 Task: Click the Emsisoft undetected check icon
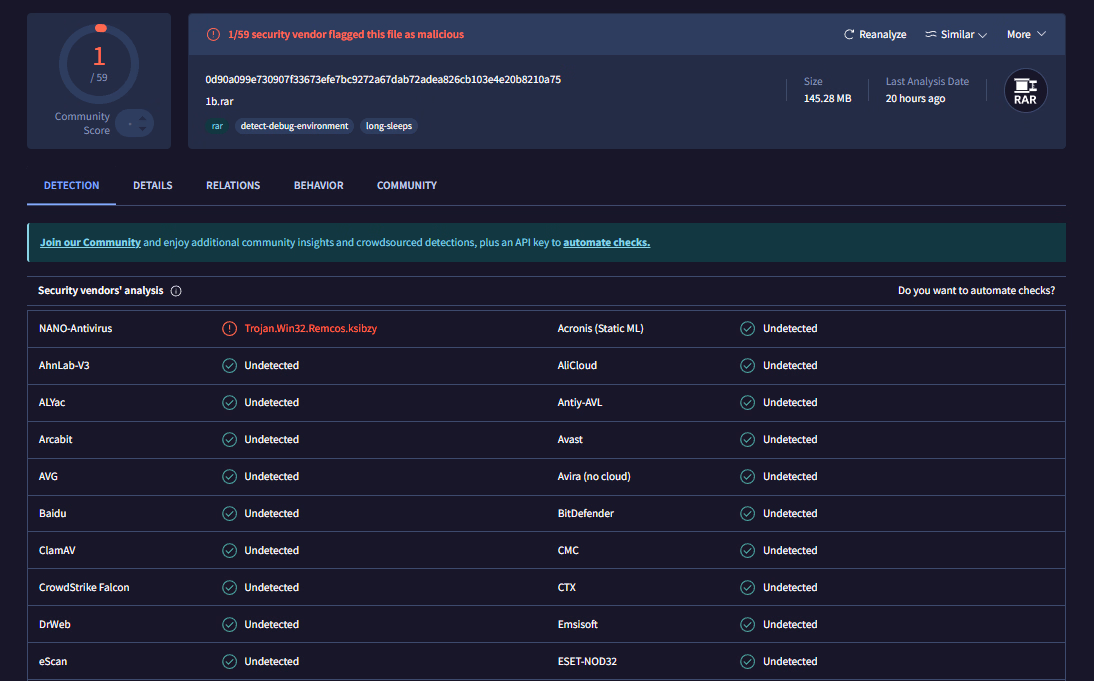[747, 624]
